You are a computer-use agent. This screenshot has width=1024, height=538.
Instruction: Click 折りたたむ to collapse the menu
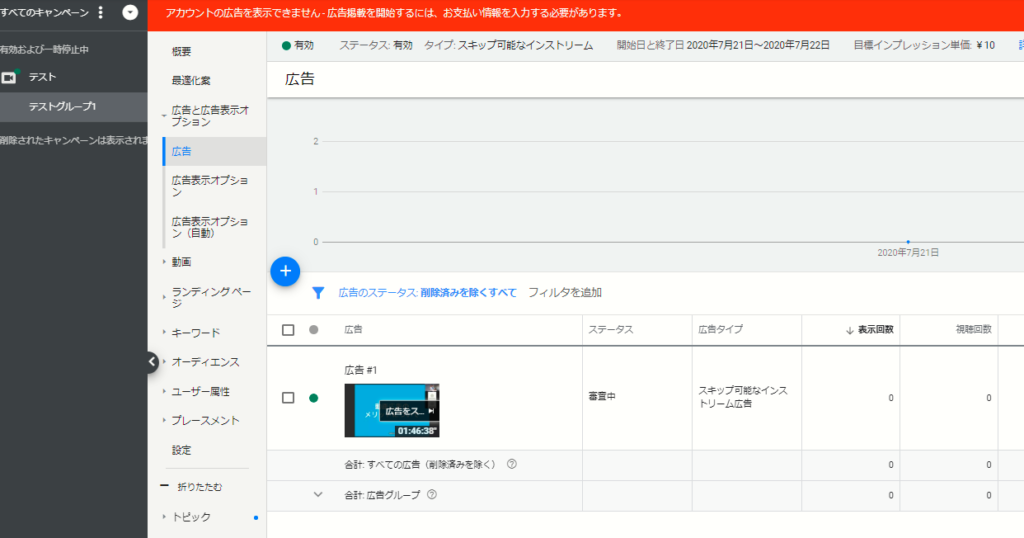point(200,487)
